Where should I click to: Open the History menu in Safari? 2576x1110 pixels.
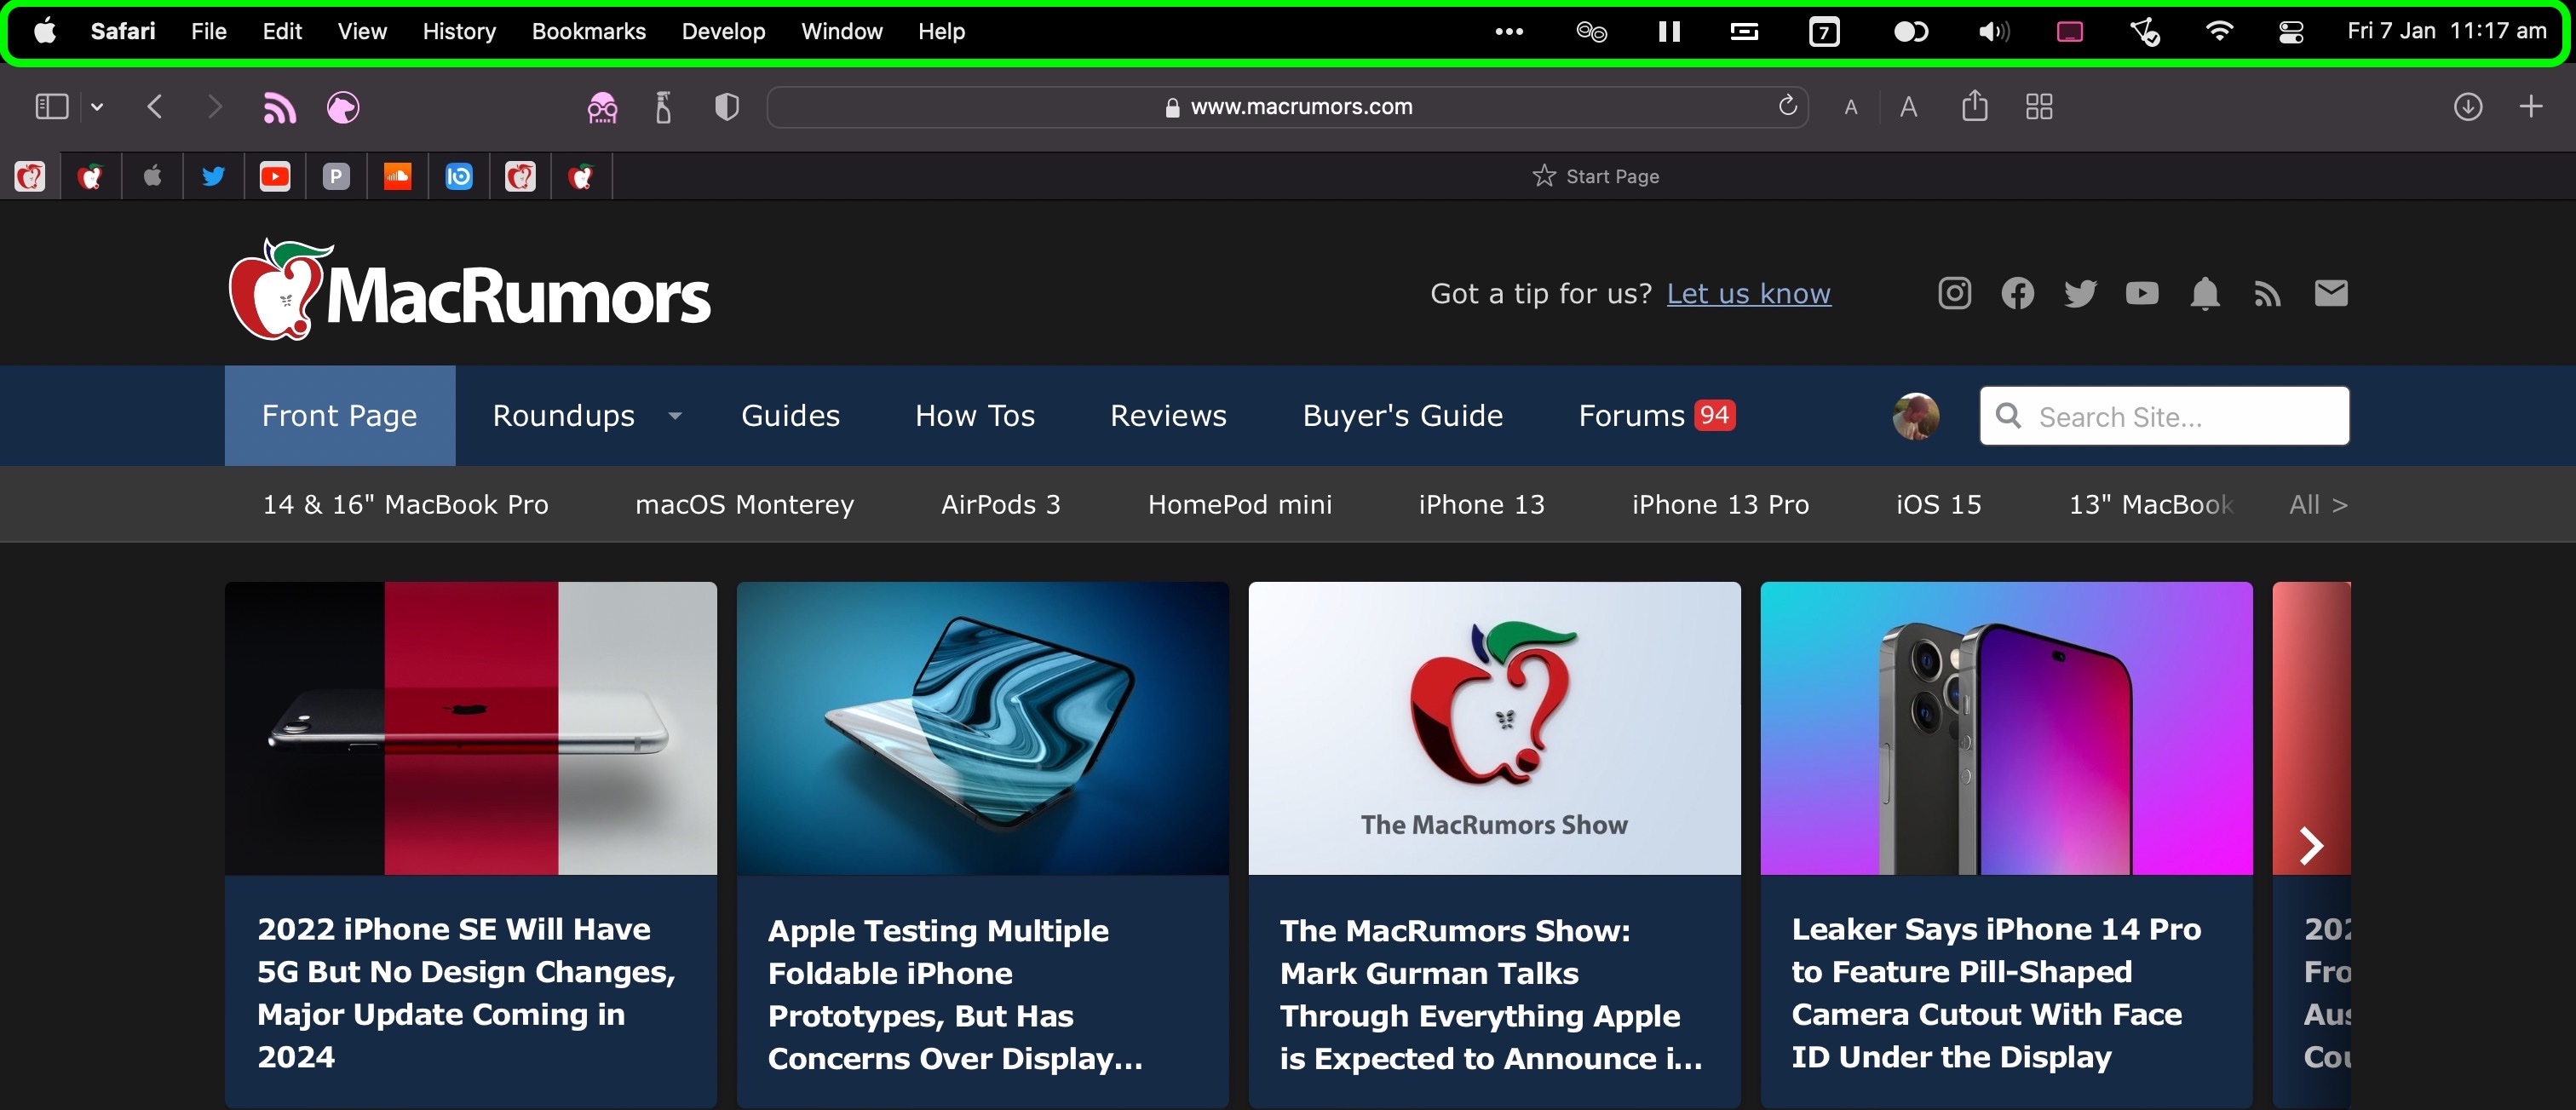457,30
